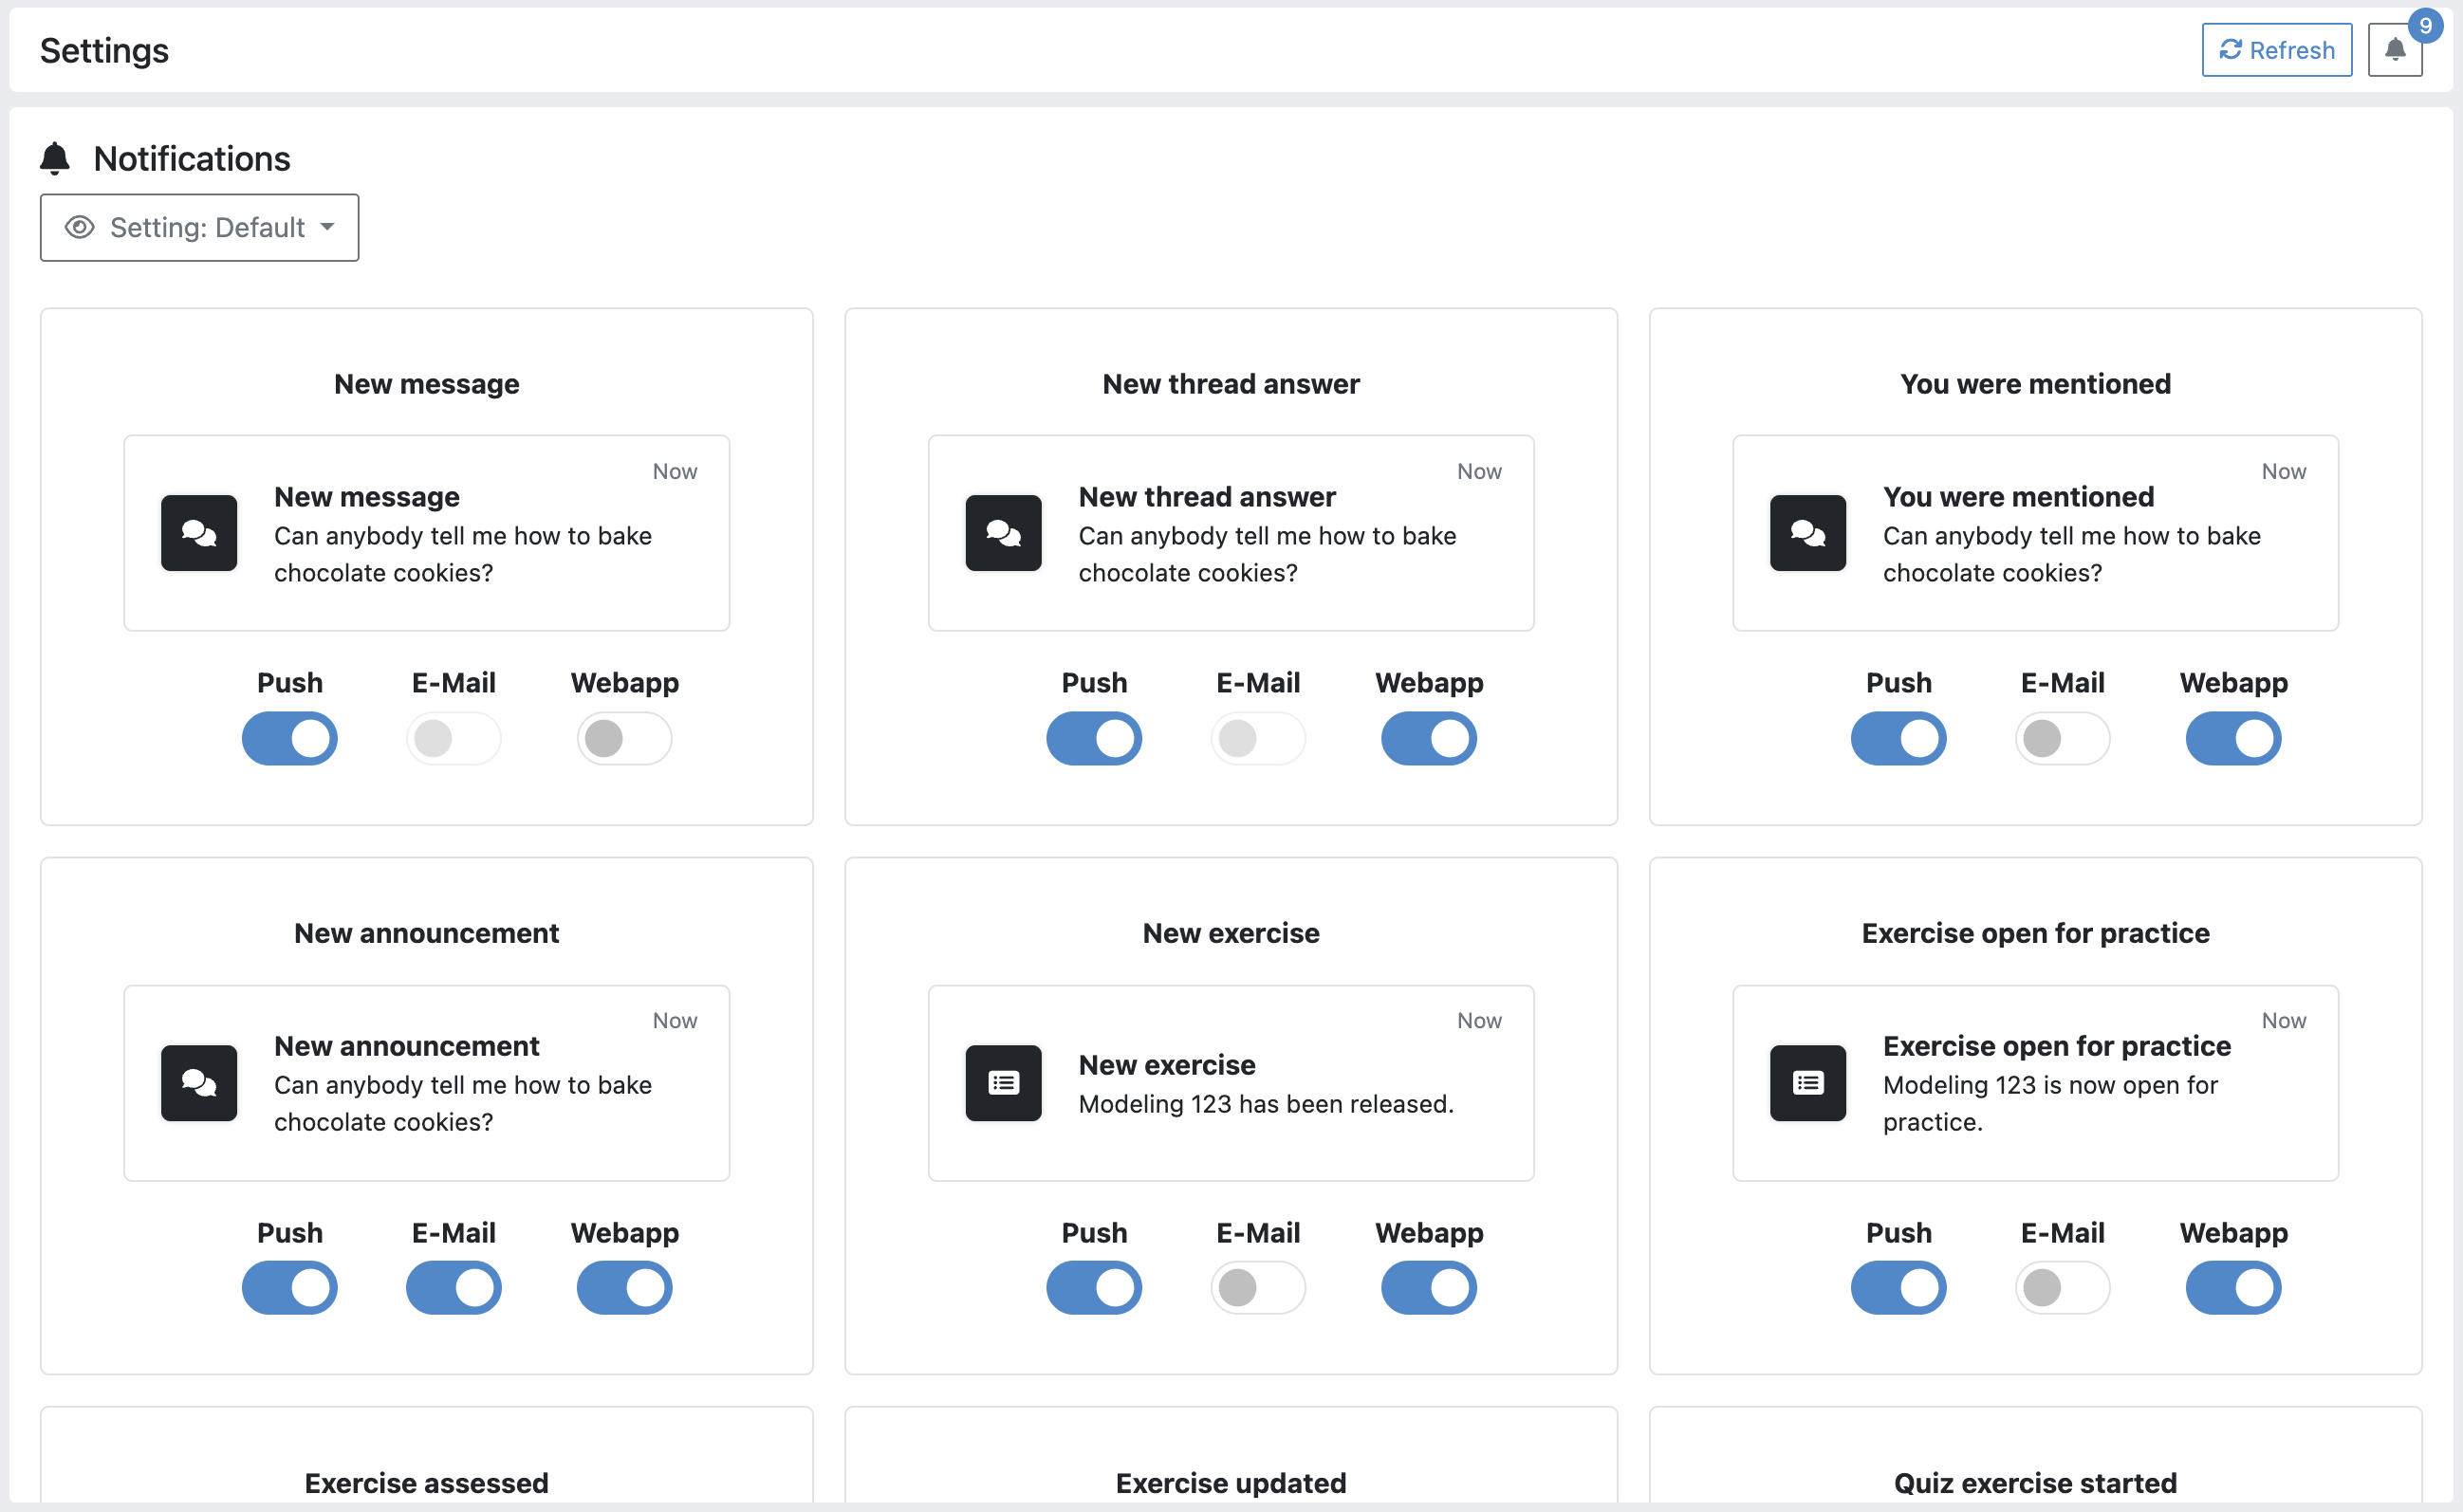The image size is (2463, 1512).
Task: Disable Push notifications for Exercise open for practice
Action: click(x=1898, y=1288)
